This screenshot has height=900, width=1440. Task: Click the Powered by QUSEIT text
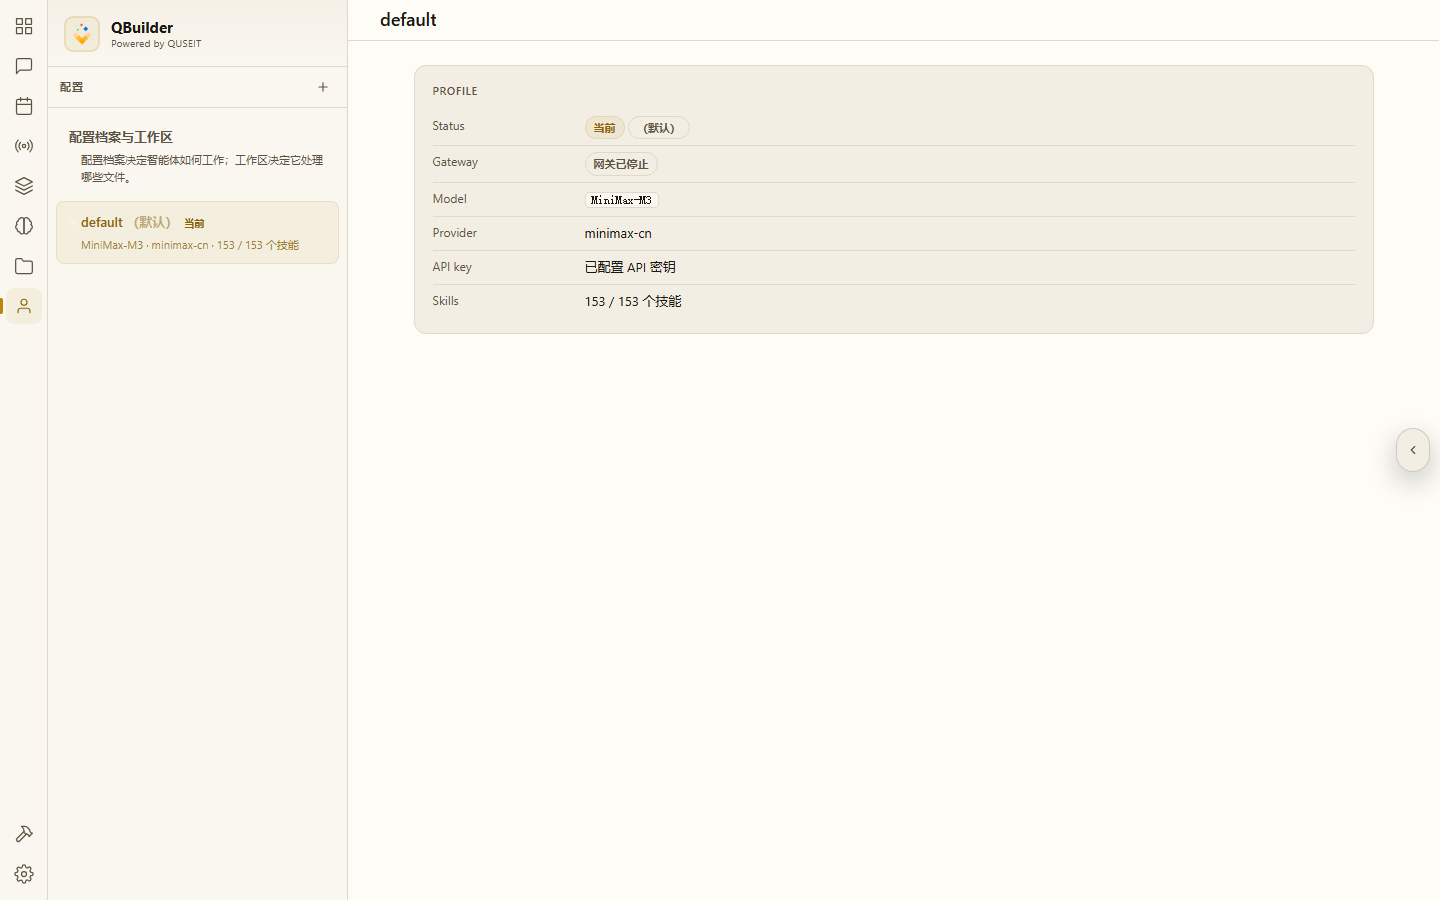(156, 44)
